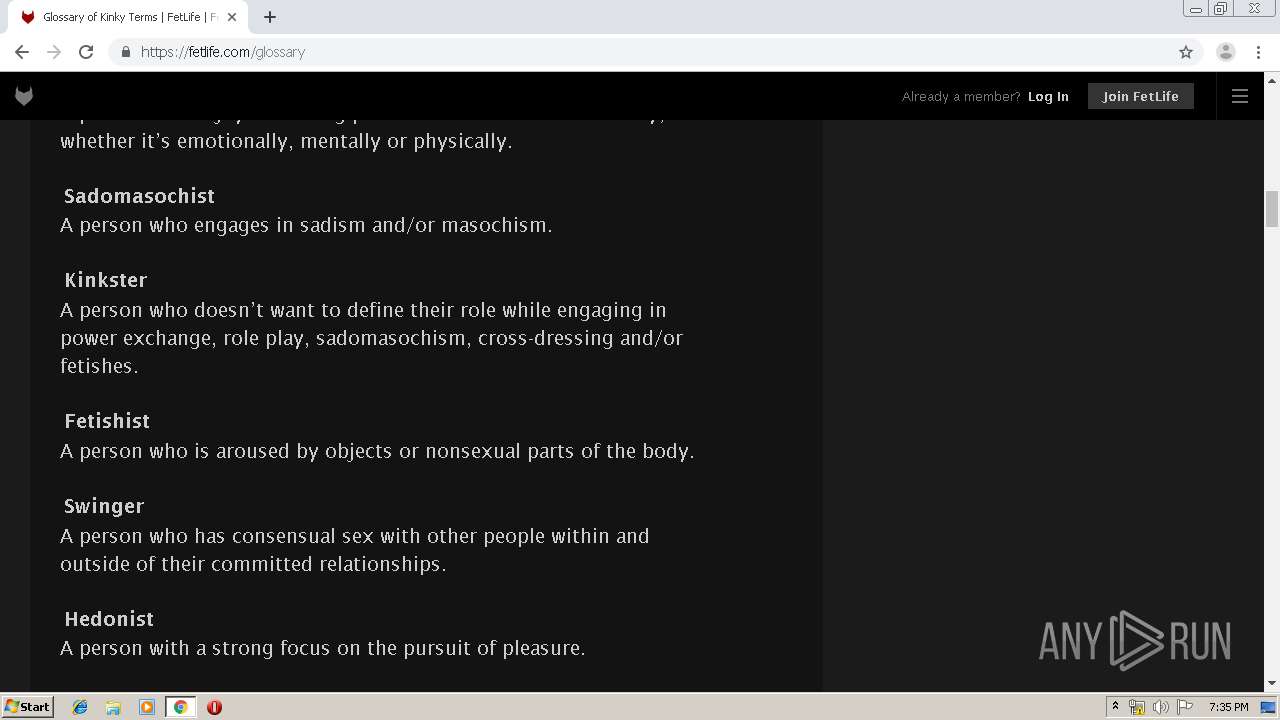Minimize the Chrome window
This screenshot has height=720, width=1280.
pos(1196,9)
